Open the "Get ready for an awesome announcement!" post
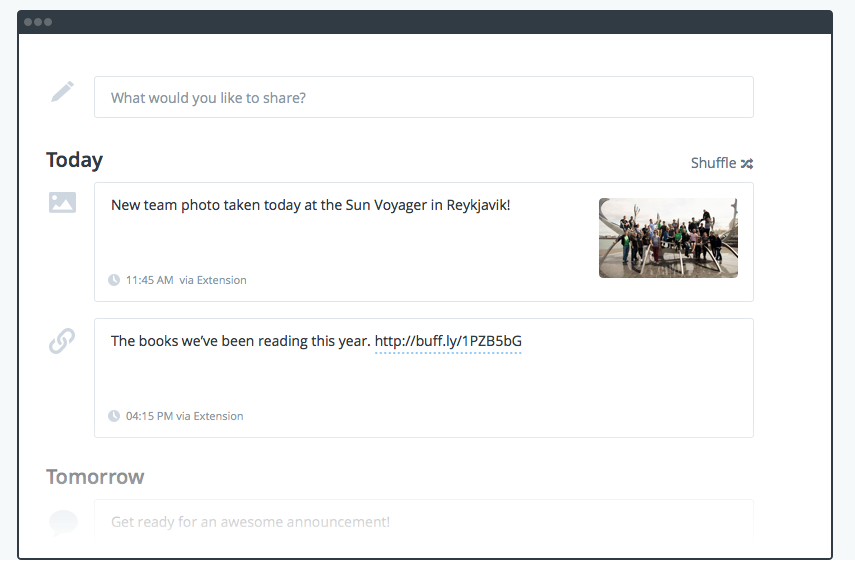855x575 pixels. click(424, 520)
